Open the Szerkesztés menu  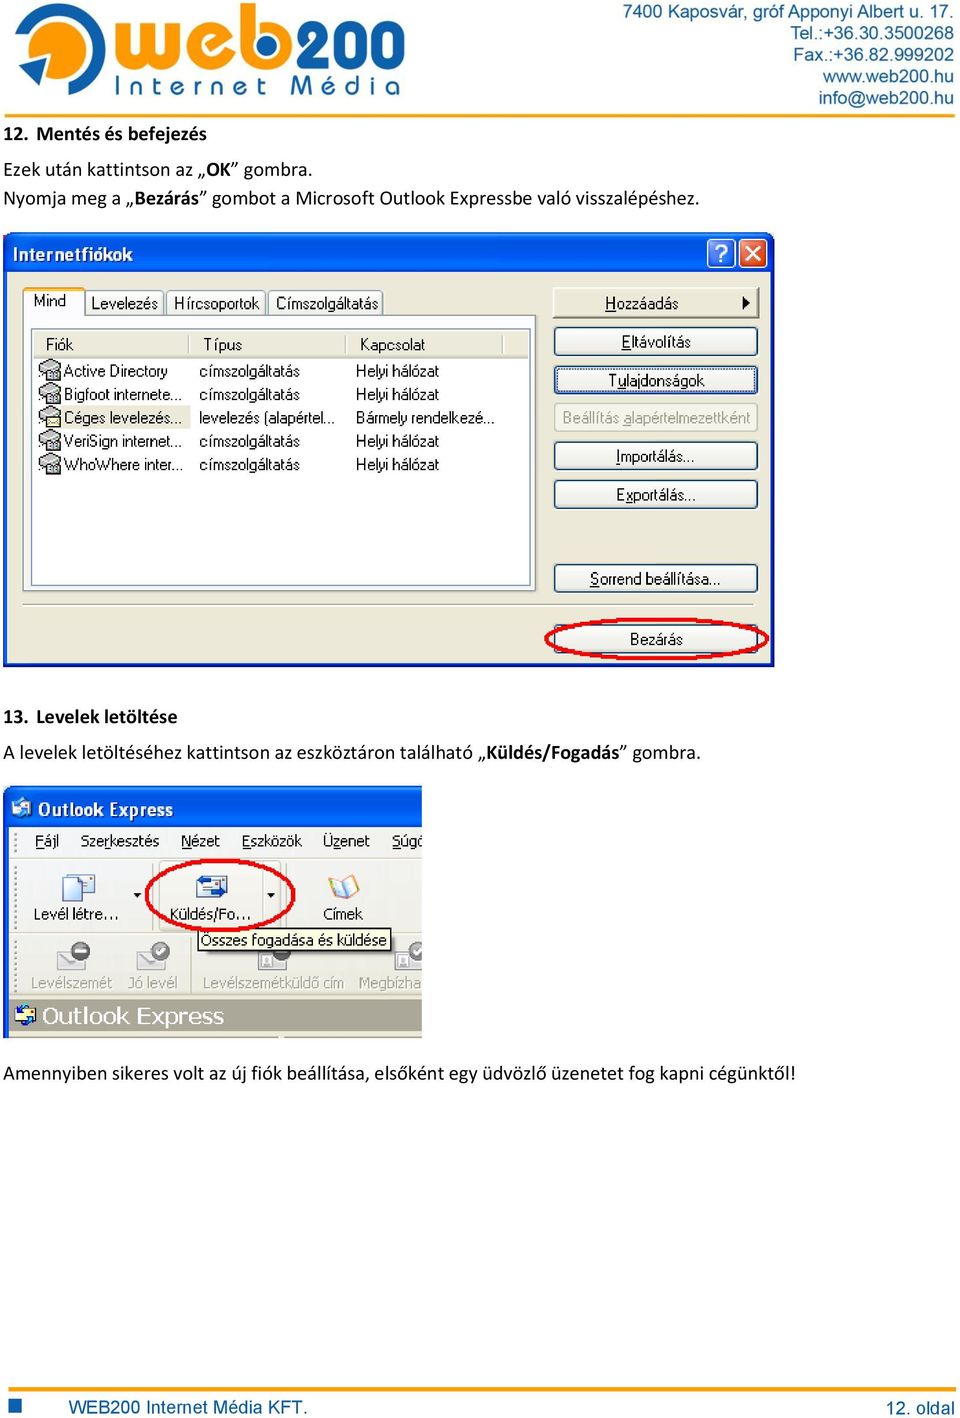tap(120, 841)
